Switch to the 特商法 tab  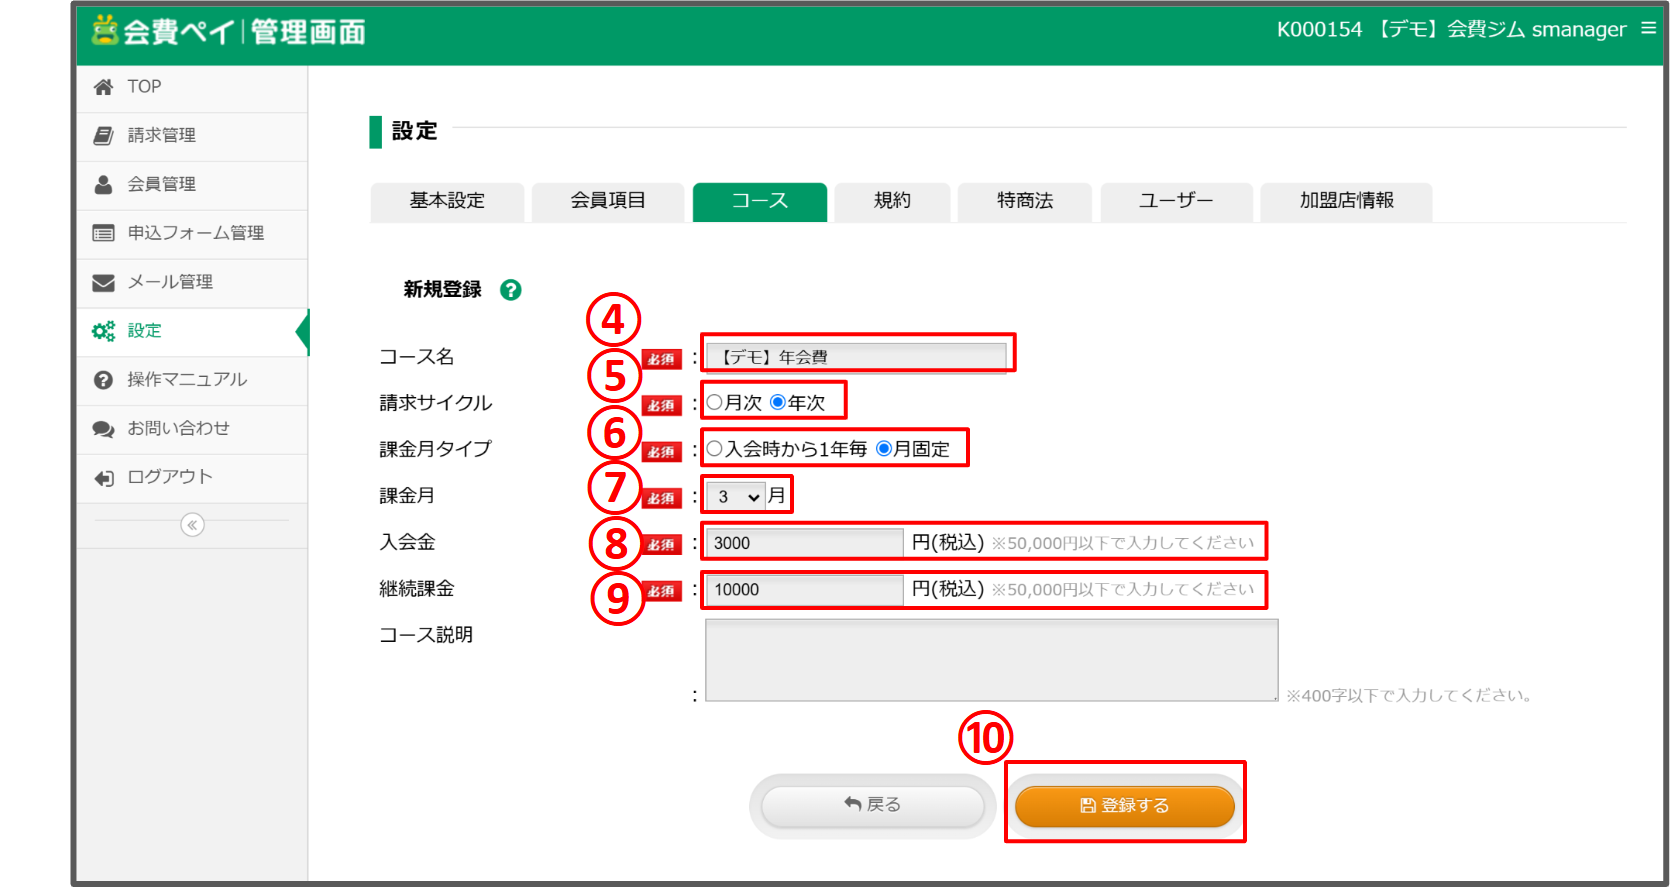[x=1025, y=201]
